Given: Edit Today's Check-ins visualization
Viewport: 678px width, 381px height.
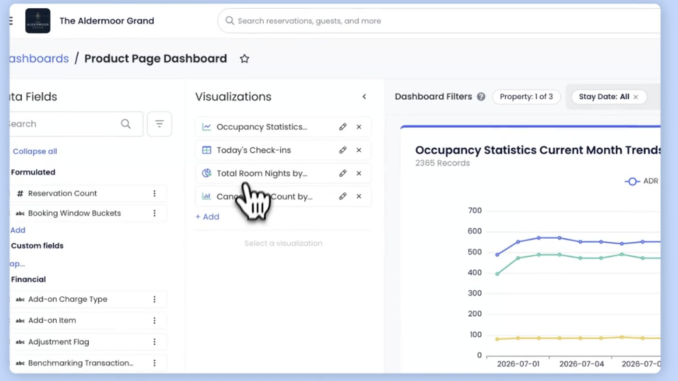Looking at the screenshot, I should 342,150.
